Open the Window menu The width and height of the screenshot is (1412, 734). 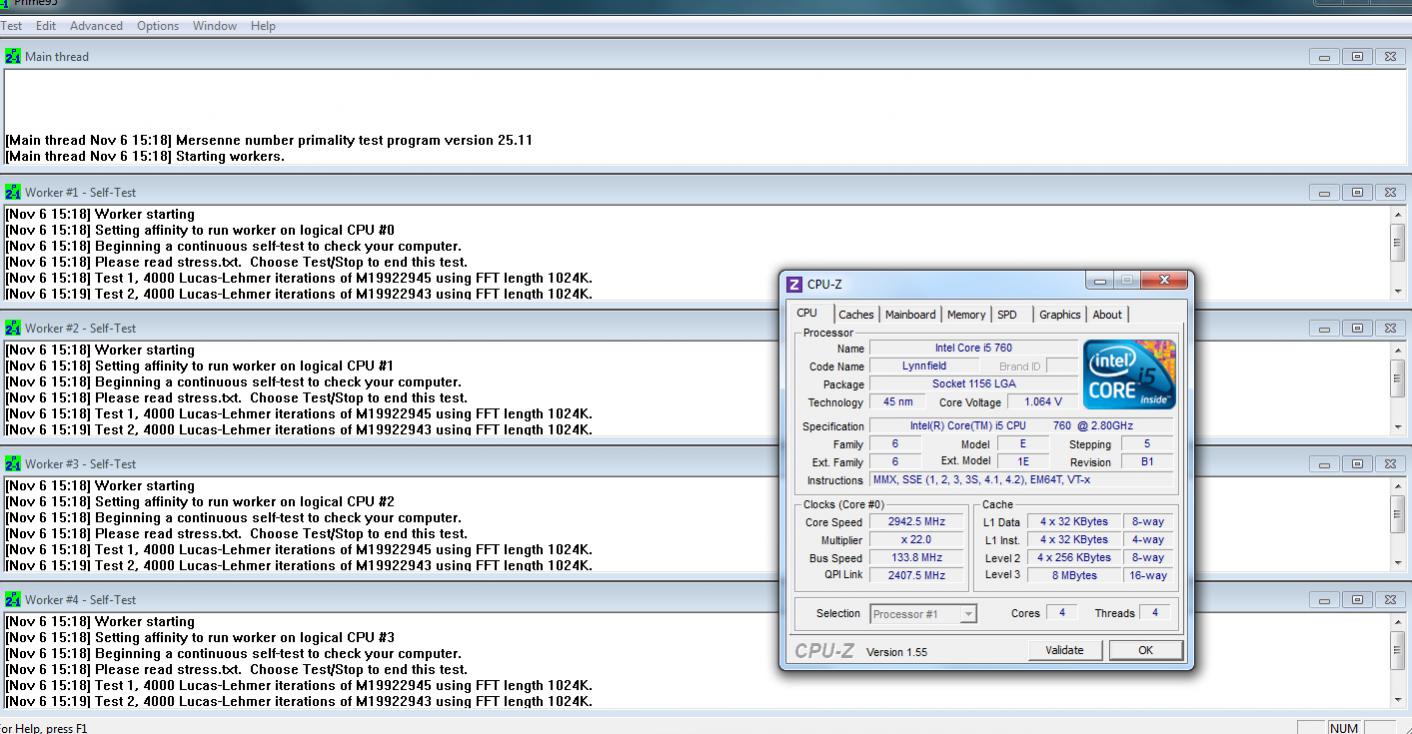pyautogui.click(x=215, y=26)
